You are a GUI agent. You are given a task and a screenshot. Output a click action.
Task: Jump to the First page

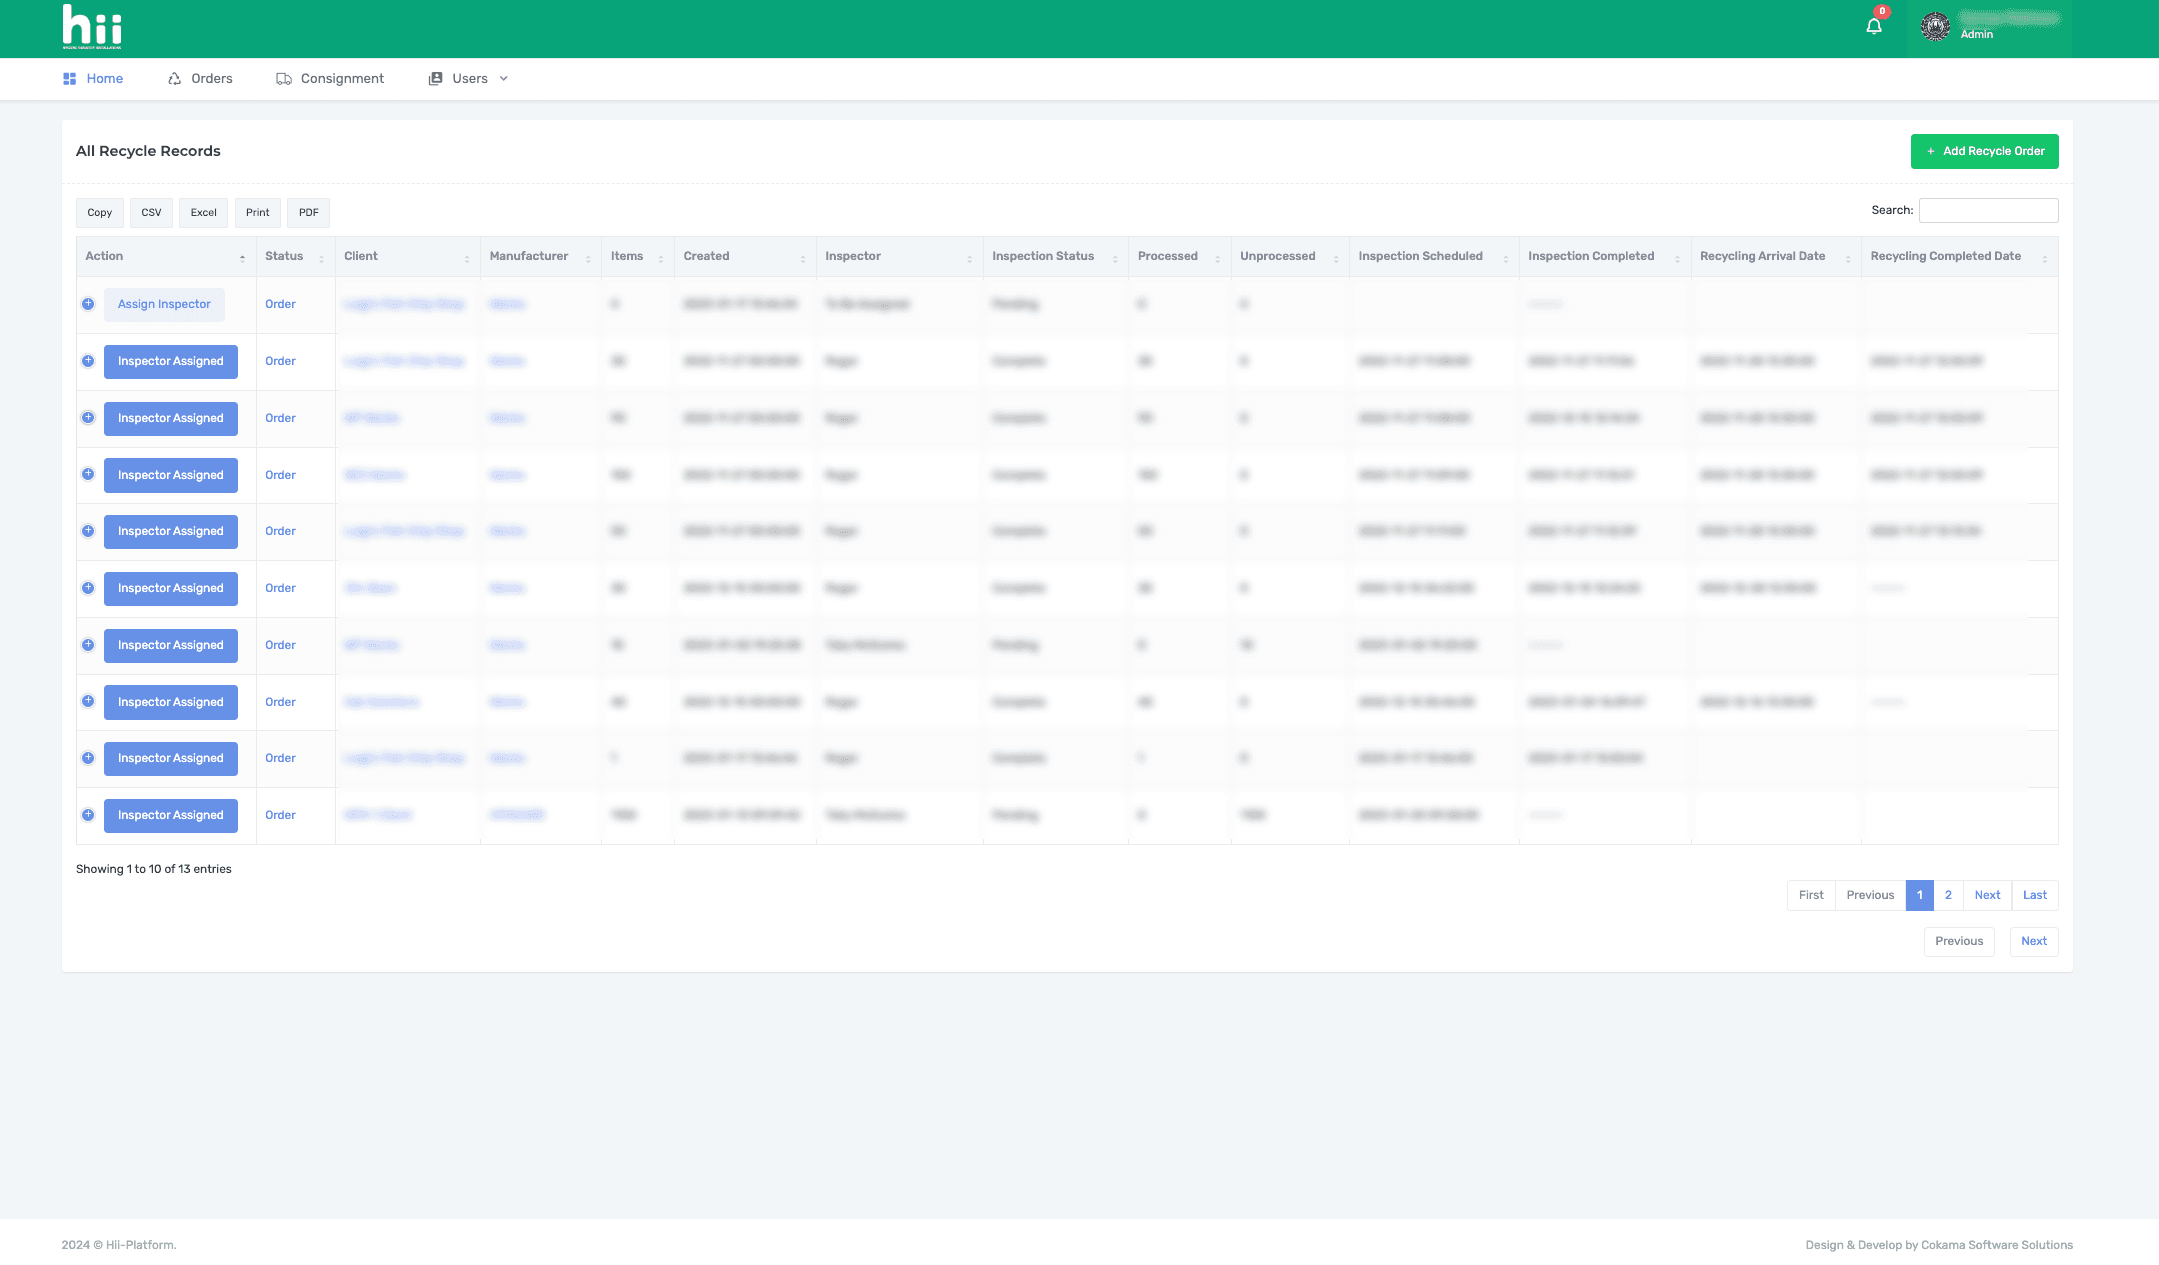pyautogui.click(x=1811, y=895)
